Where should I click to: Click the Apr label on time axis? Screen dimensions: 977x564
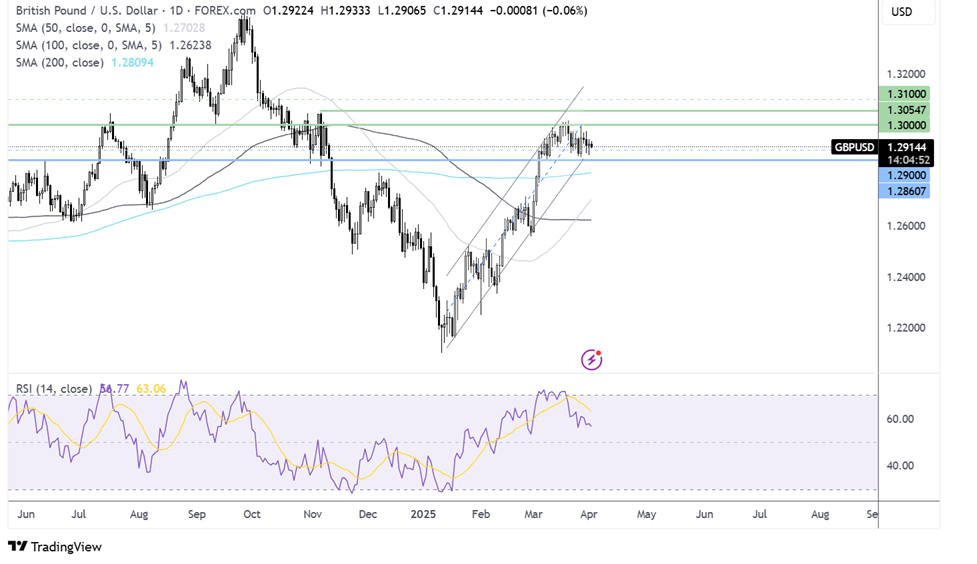tap(589, 515)
